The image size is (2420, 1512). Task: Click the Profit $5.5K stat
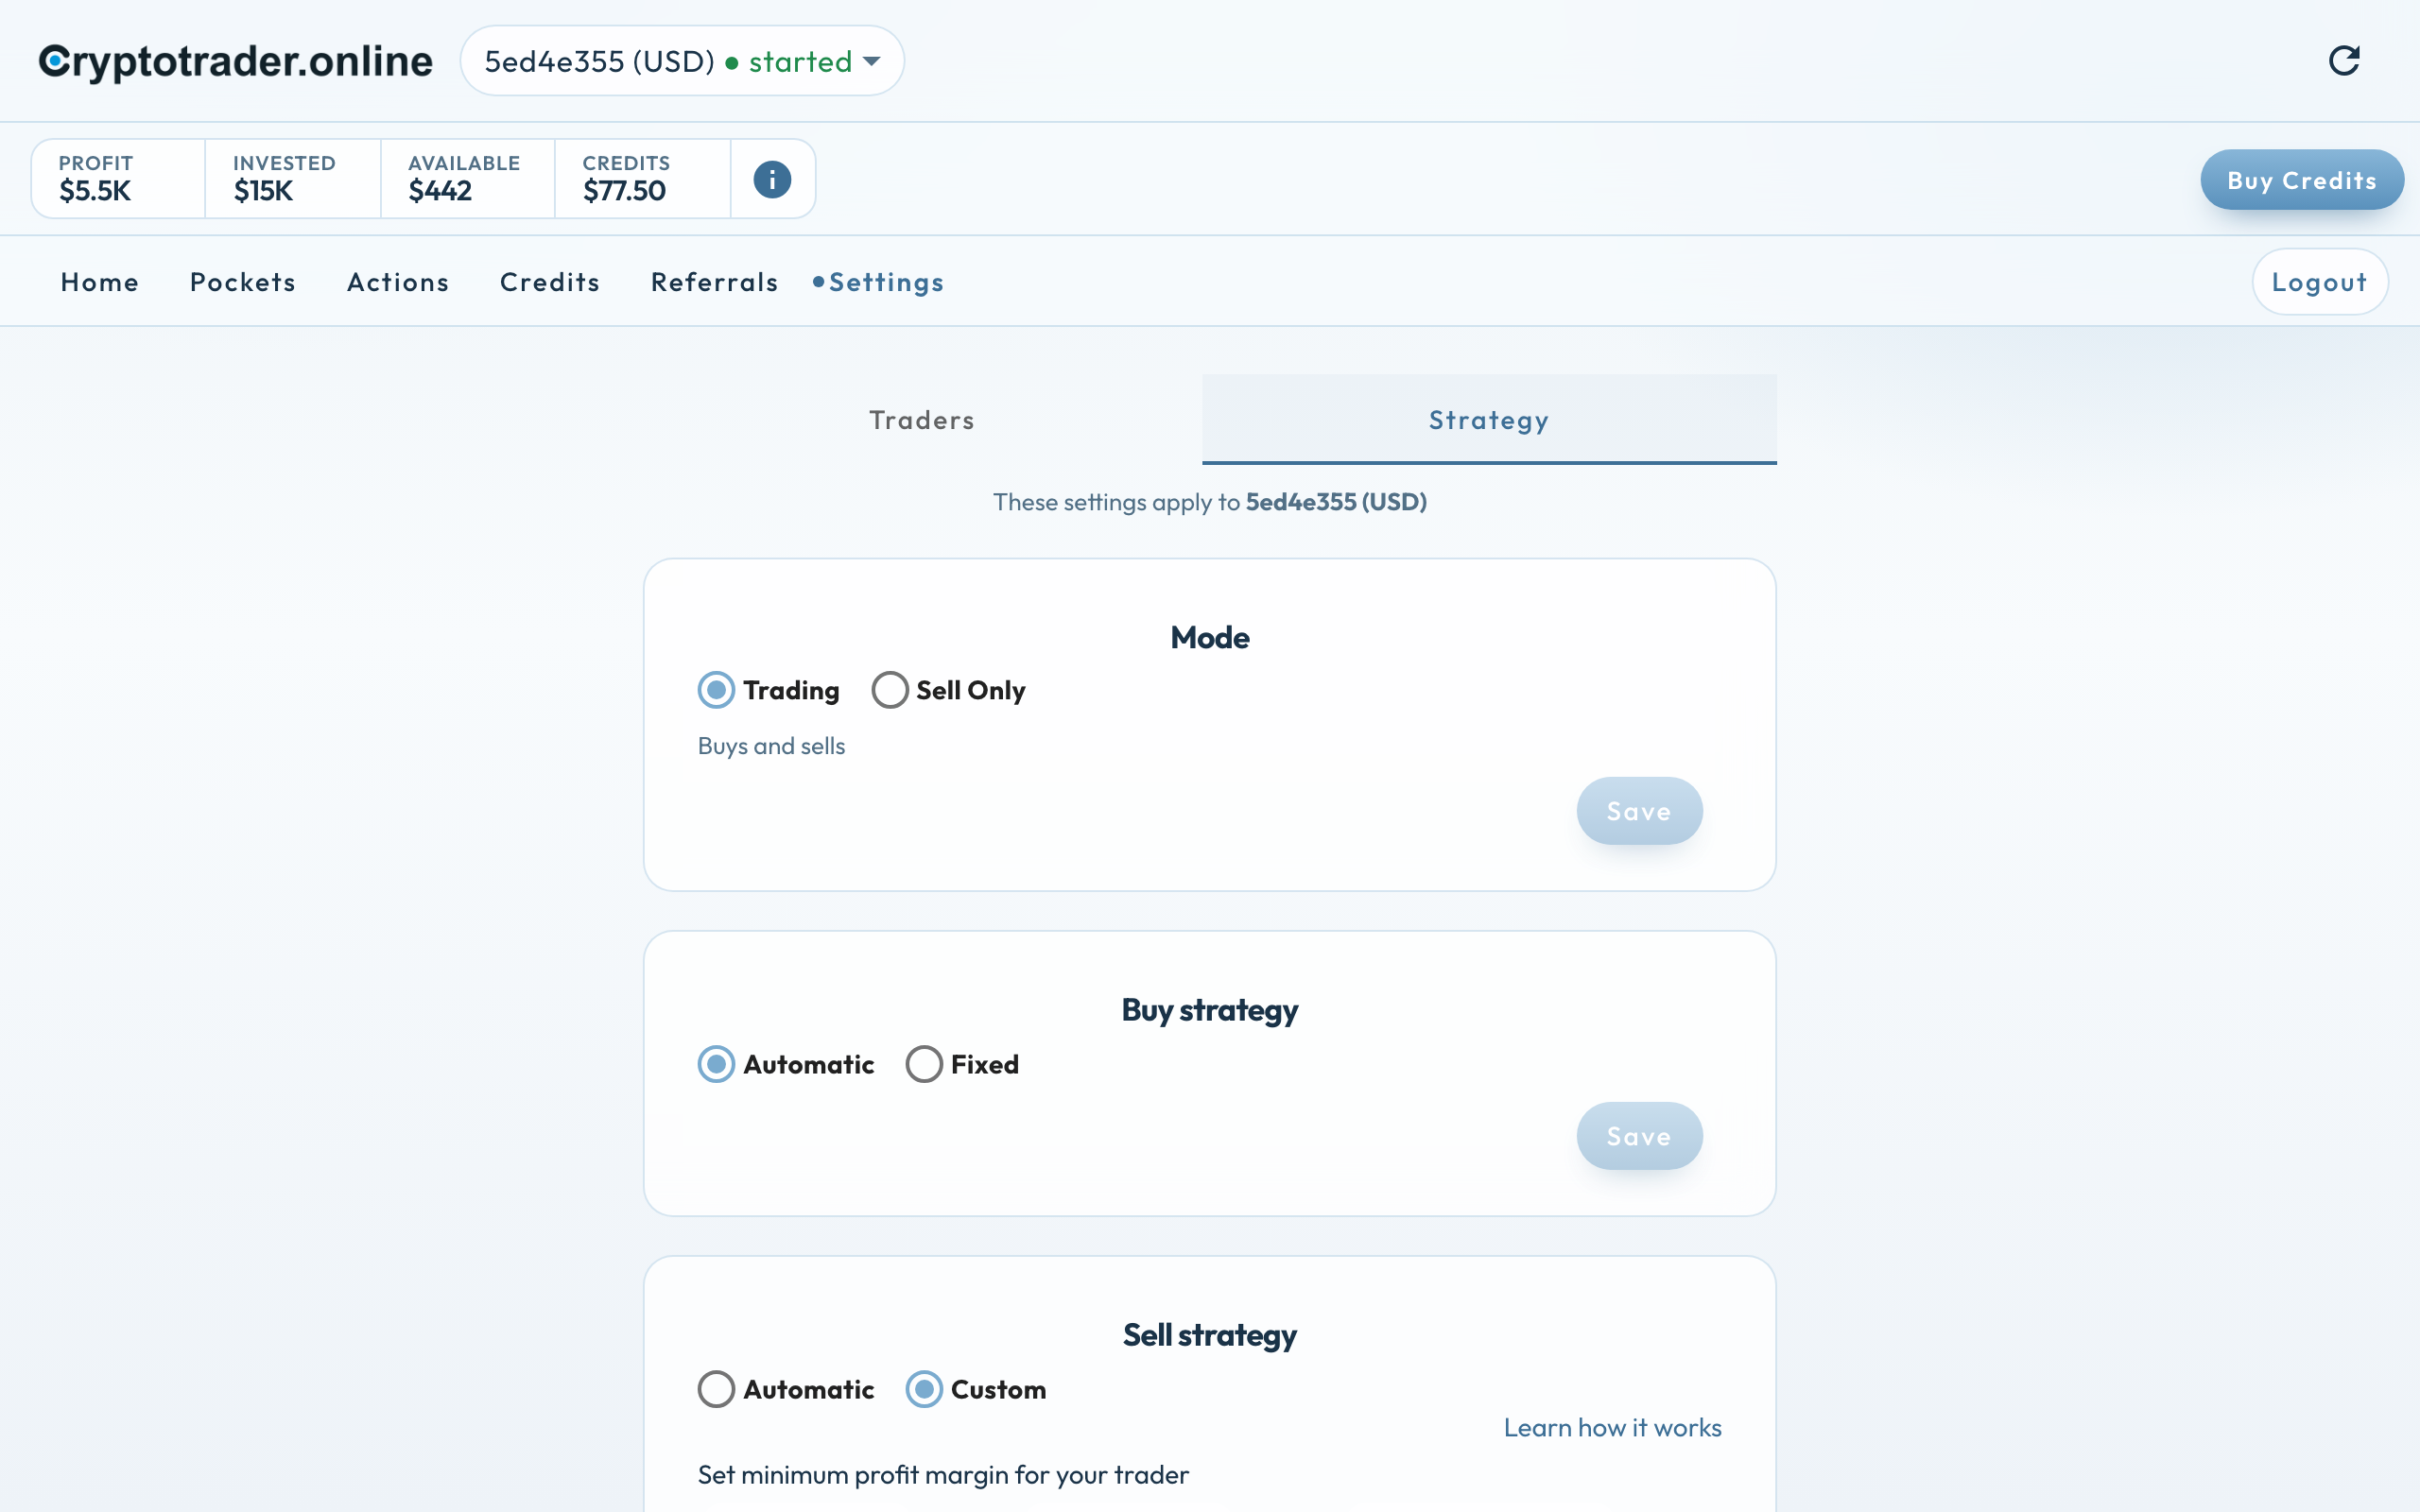point(119,179)
